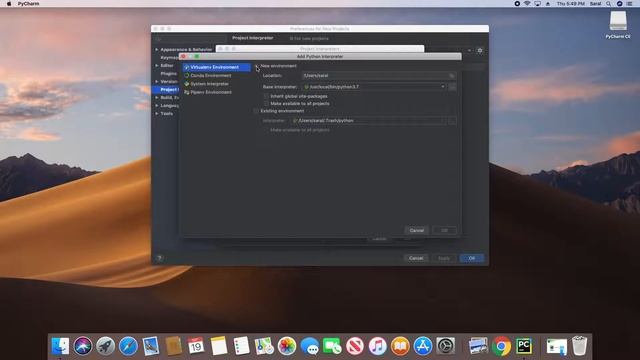This screenshot has height=360, width=640.
Task: Click Apply in the Preferences window
Action: coord(444,258)
